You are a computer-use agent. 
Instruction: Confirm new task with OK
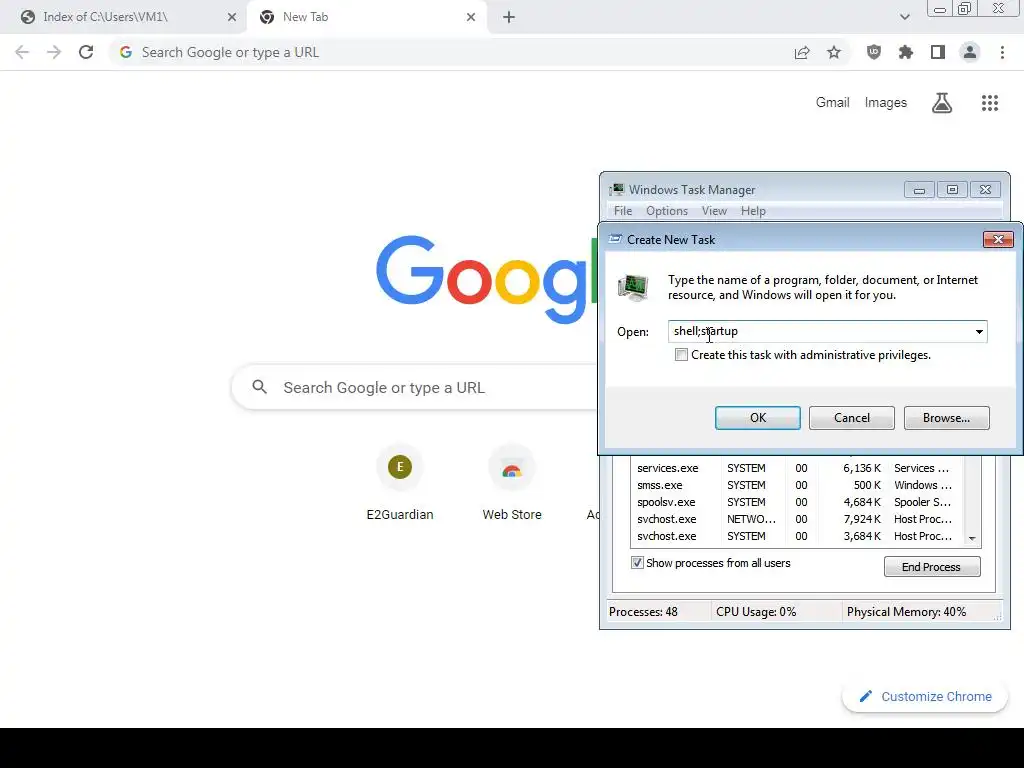(x=758, y=418)
